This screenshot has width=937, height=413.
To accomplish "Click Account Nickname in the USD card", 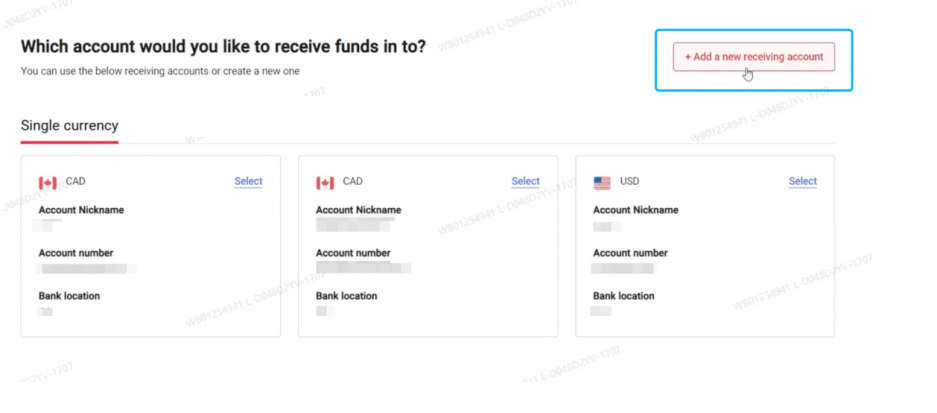I will [635, 210].
